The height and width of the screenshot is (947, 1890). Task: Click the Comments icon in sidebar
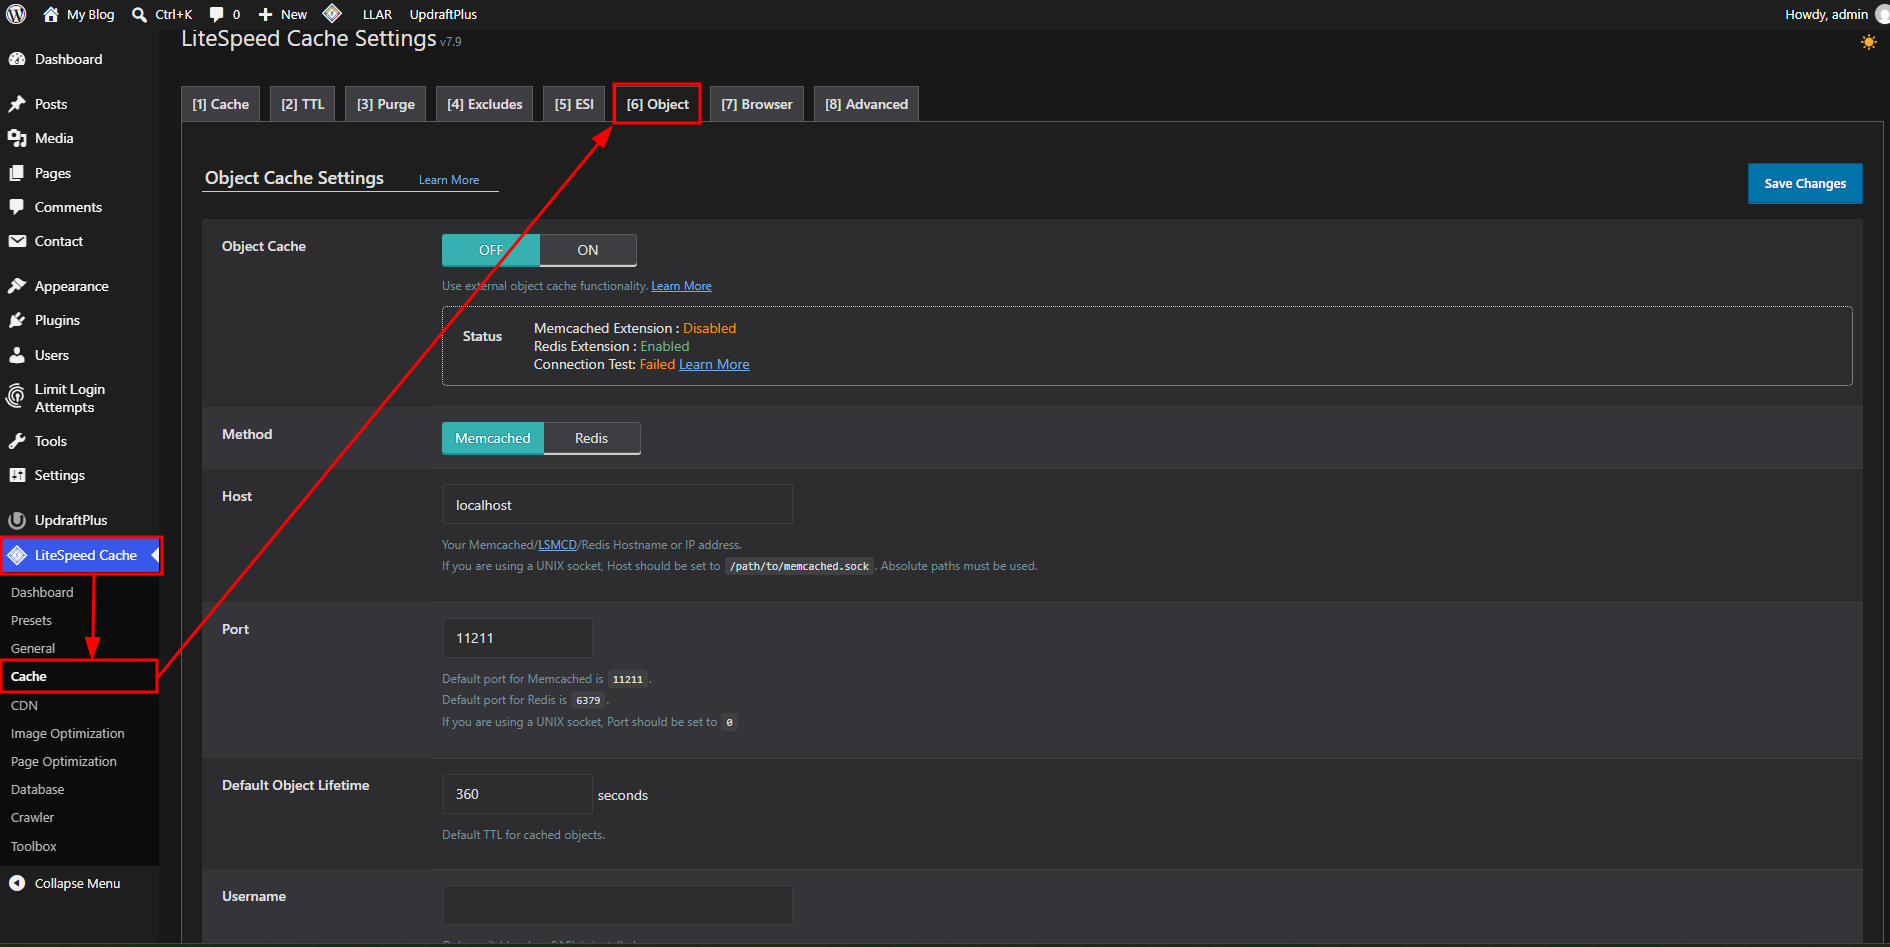[x=17, y=207]
